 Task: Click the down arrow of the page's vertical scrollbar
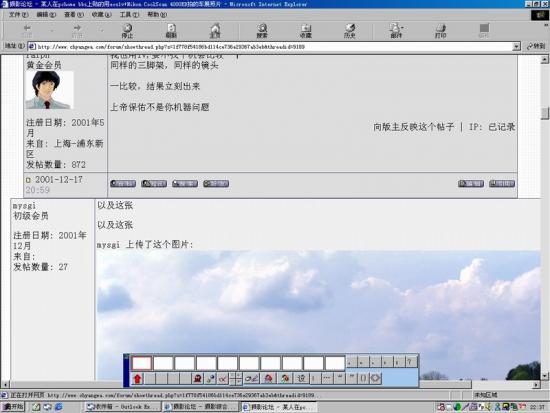point(545,376)
